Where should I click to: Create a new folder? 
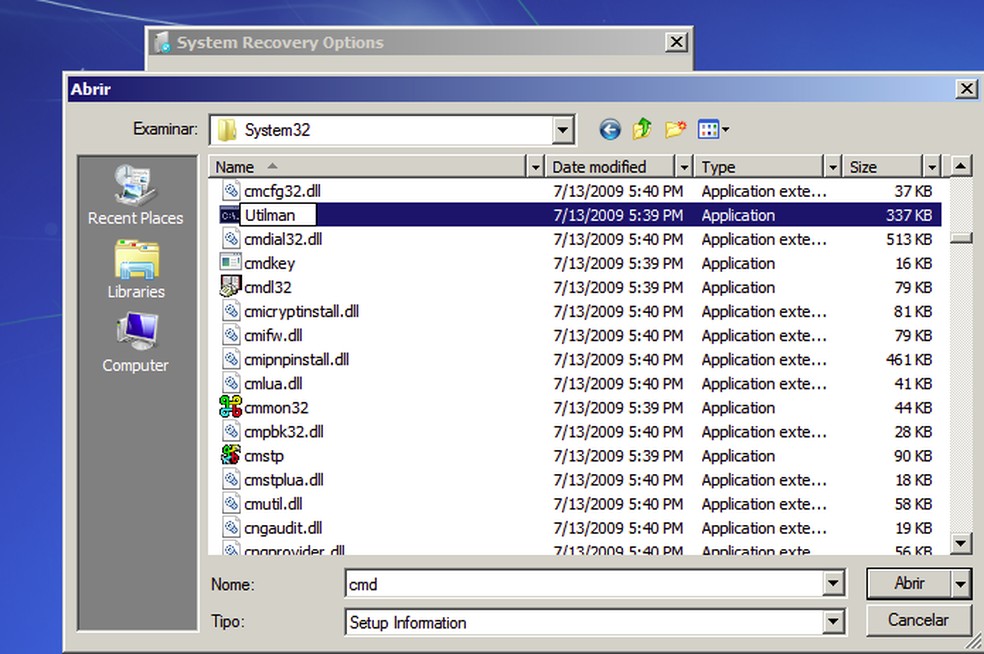click(x=676, y=129)
